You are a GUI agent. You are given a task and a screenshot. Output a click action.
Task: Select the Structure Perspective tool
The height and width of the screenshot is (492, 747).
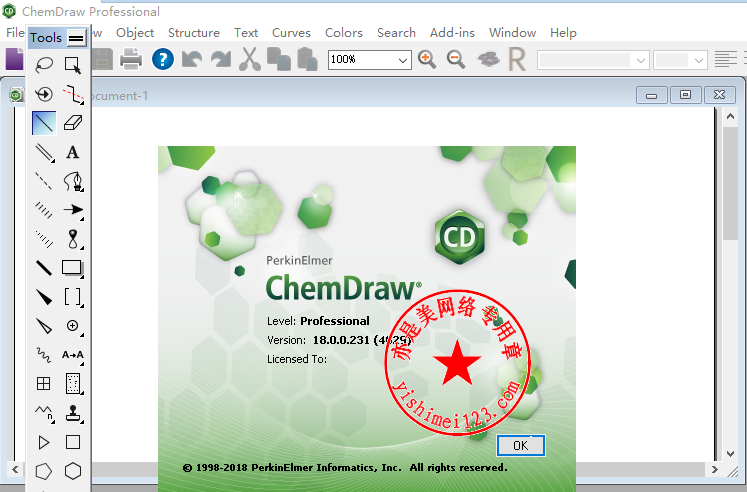tap(44, 94)
